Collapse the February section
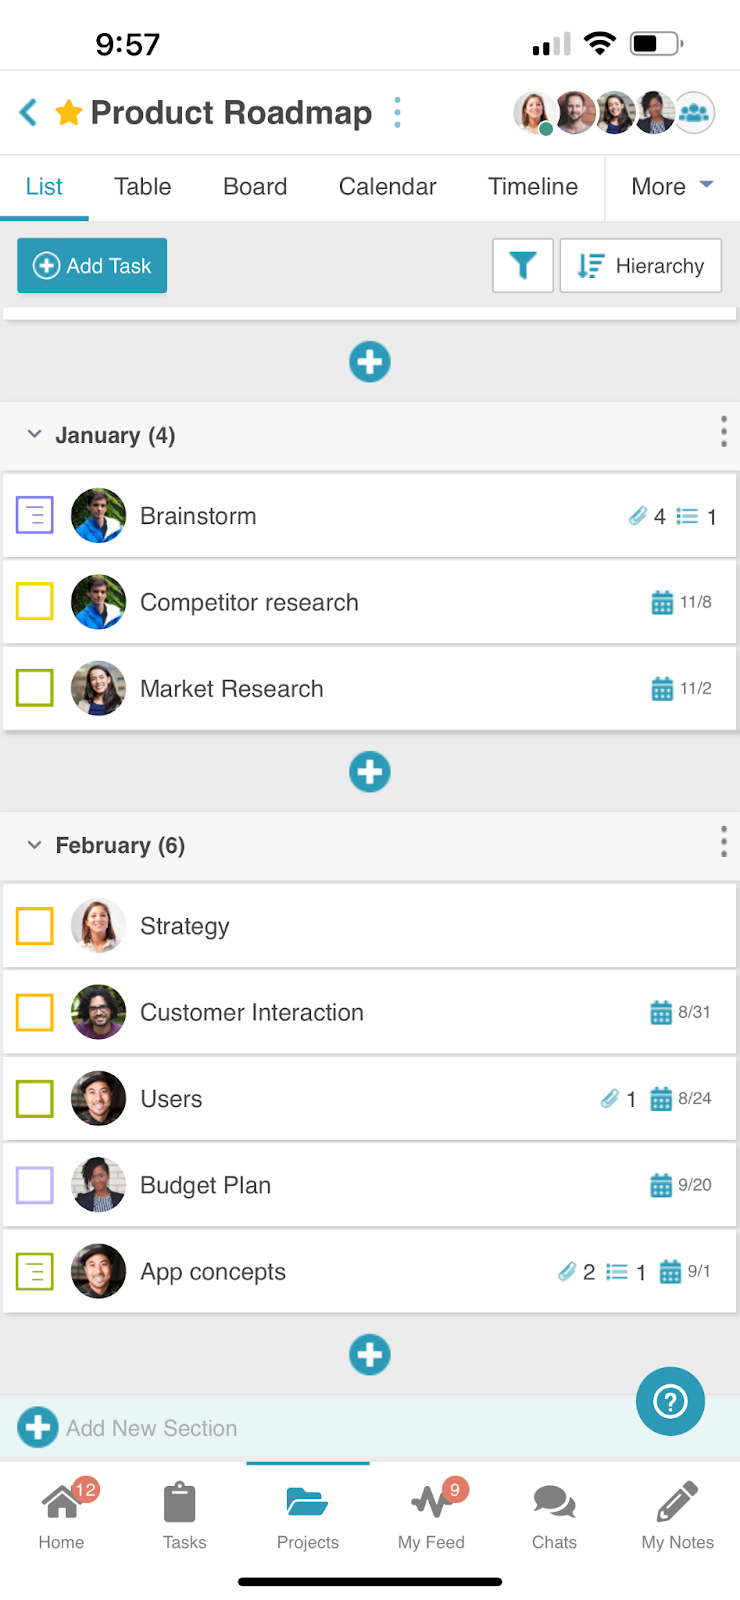This screenshot has height=1600, width=740. pos(35,845)
